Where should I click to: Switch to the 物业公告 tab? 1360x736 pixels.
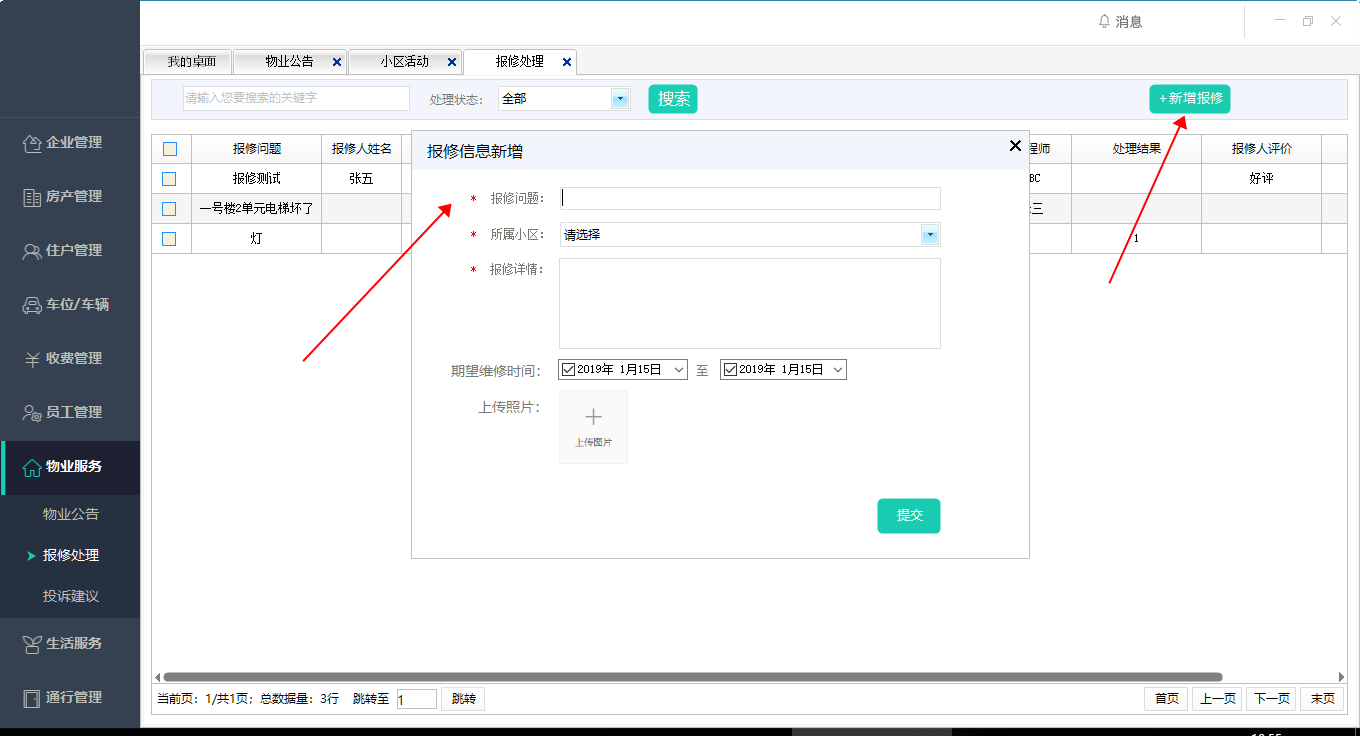coord(289,62)
